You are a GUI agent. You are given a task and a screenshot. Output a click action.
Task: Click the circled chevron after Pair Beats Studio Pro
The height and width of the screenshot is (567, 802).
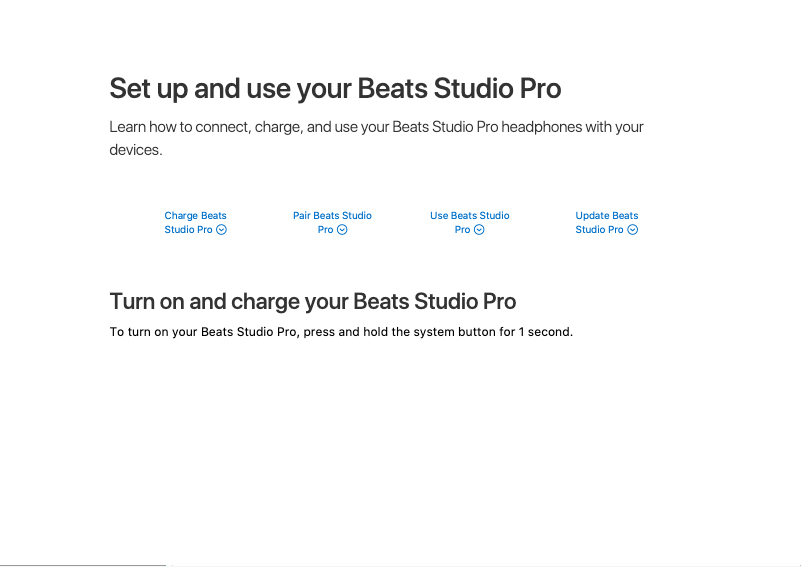342,230
